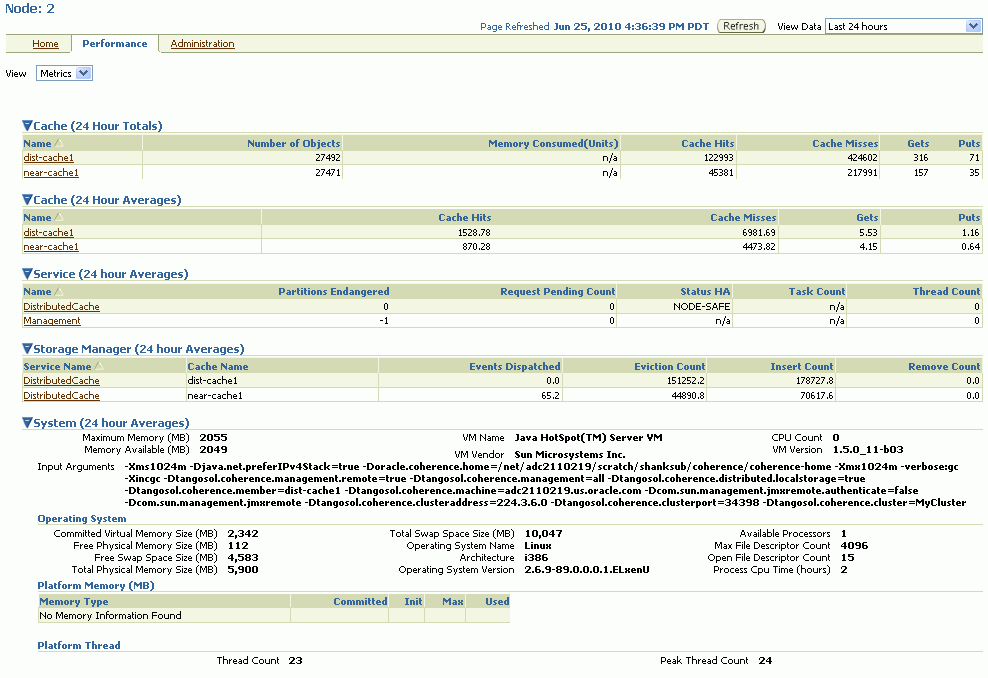Select the 70617.6 insert count value
Screen dimensions: 988x678
[x=817, y=396]
